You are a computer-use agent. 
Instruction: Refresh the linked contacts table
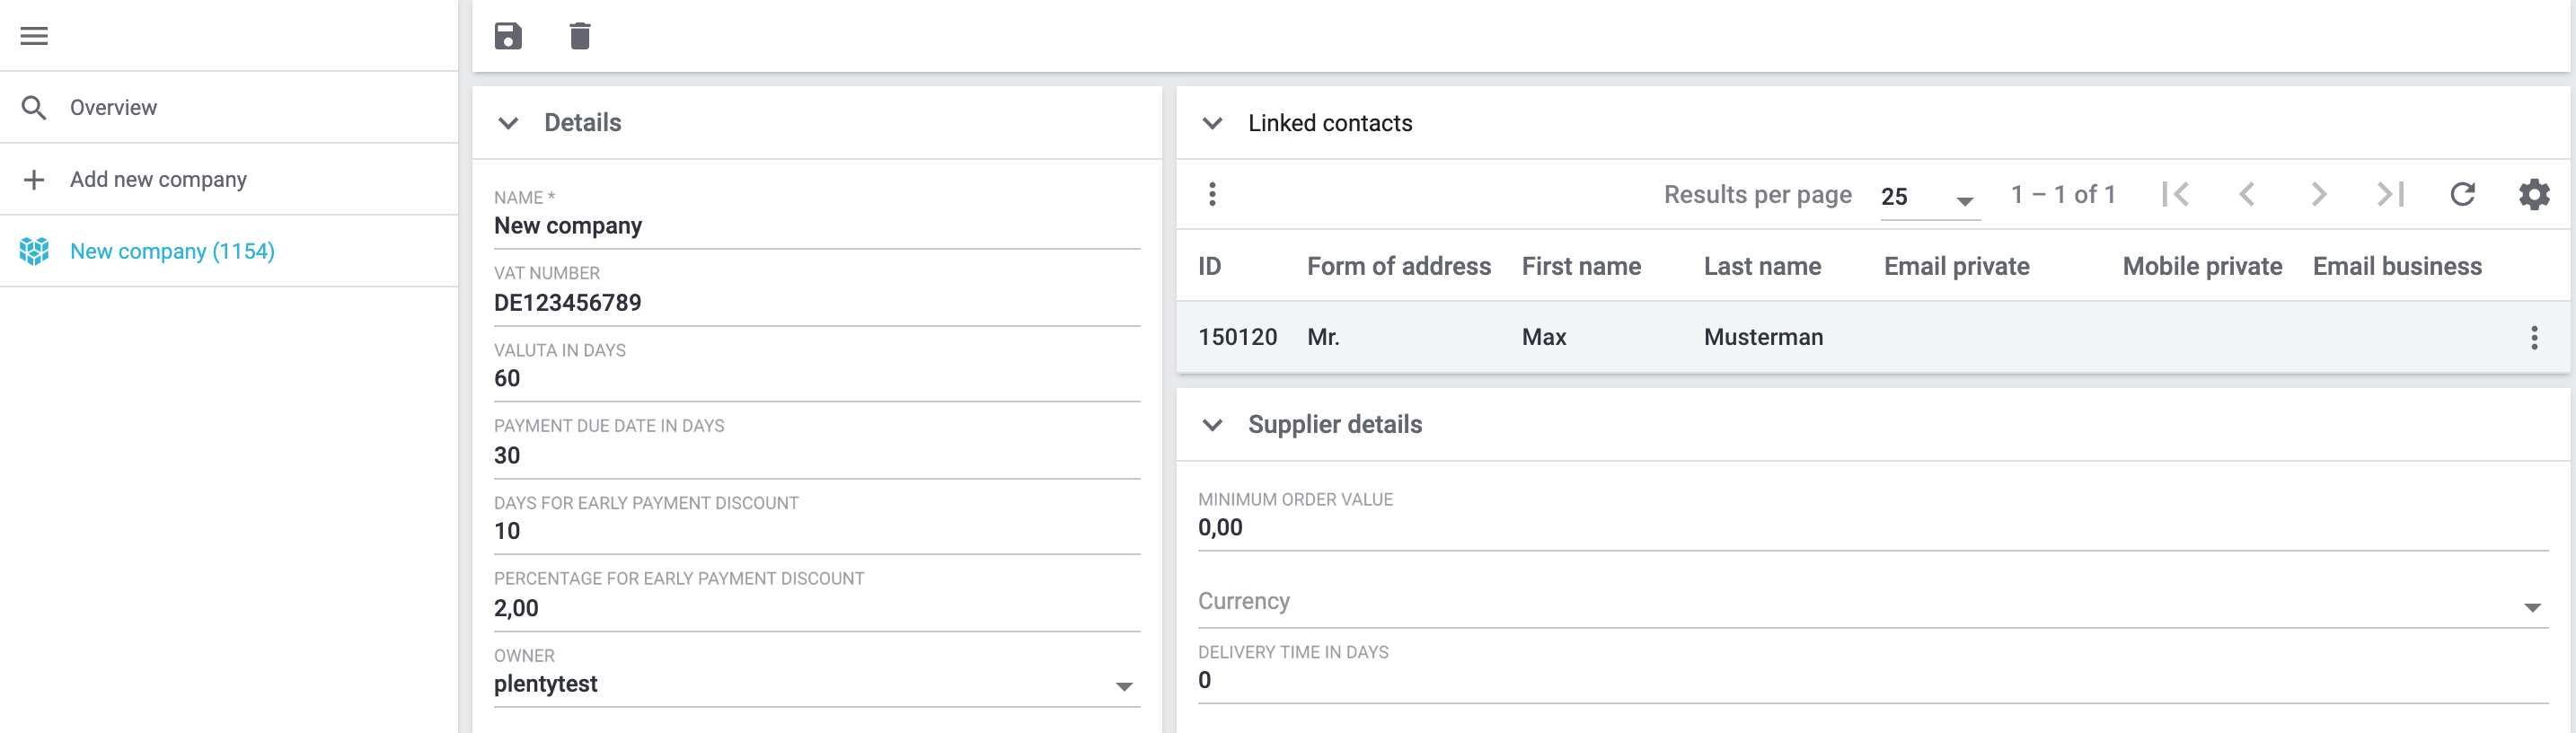[2462, 194]
